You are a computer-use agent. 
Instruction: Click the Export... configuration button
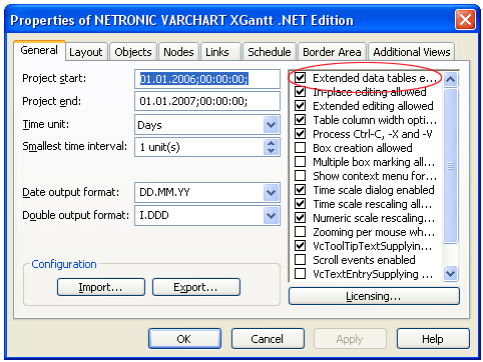click(x=196, y=287)
